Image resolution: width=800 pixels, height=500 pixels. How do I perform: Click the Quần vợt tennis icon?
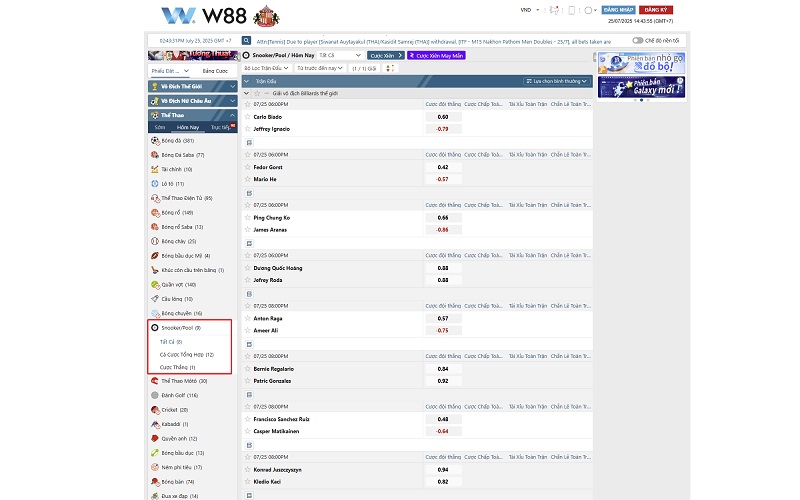154,284
